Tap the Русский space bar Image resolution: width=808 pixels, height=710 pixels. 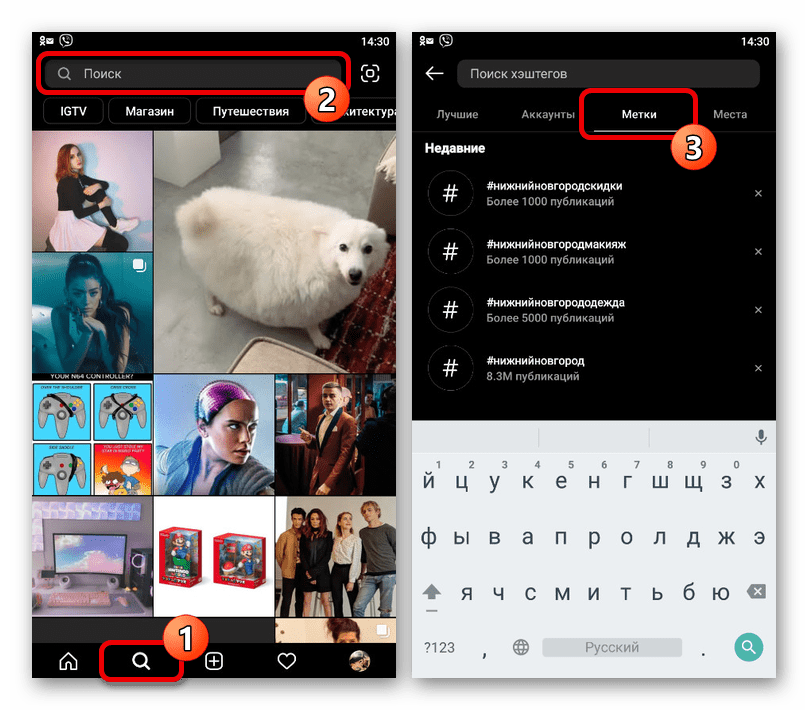click(x=612, y=647)
